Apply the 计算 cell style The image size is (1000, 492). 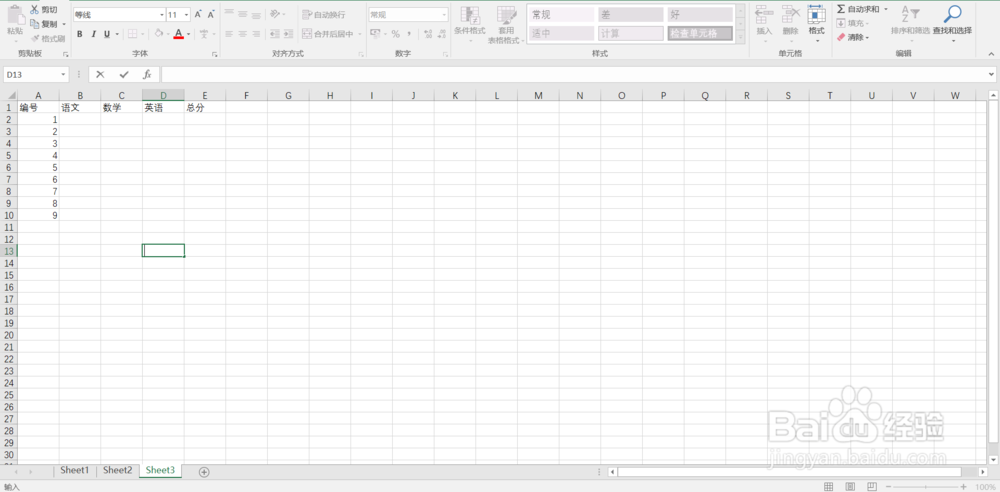coord(630,34)
